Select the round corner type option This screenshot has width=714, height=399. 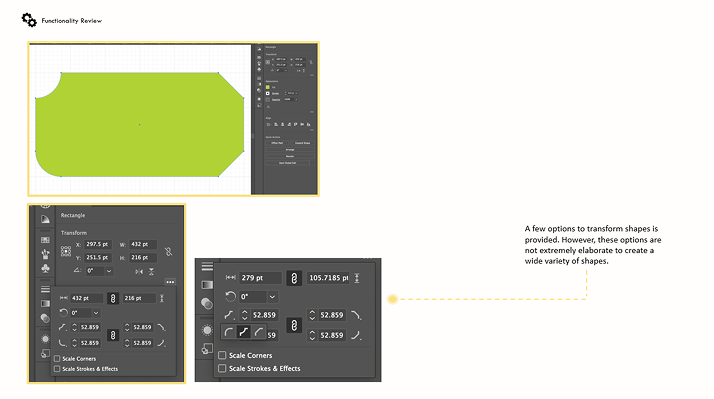click(x=229, y=332)
